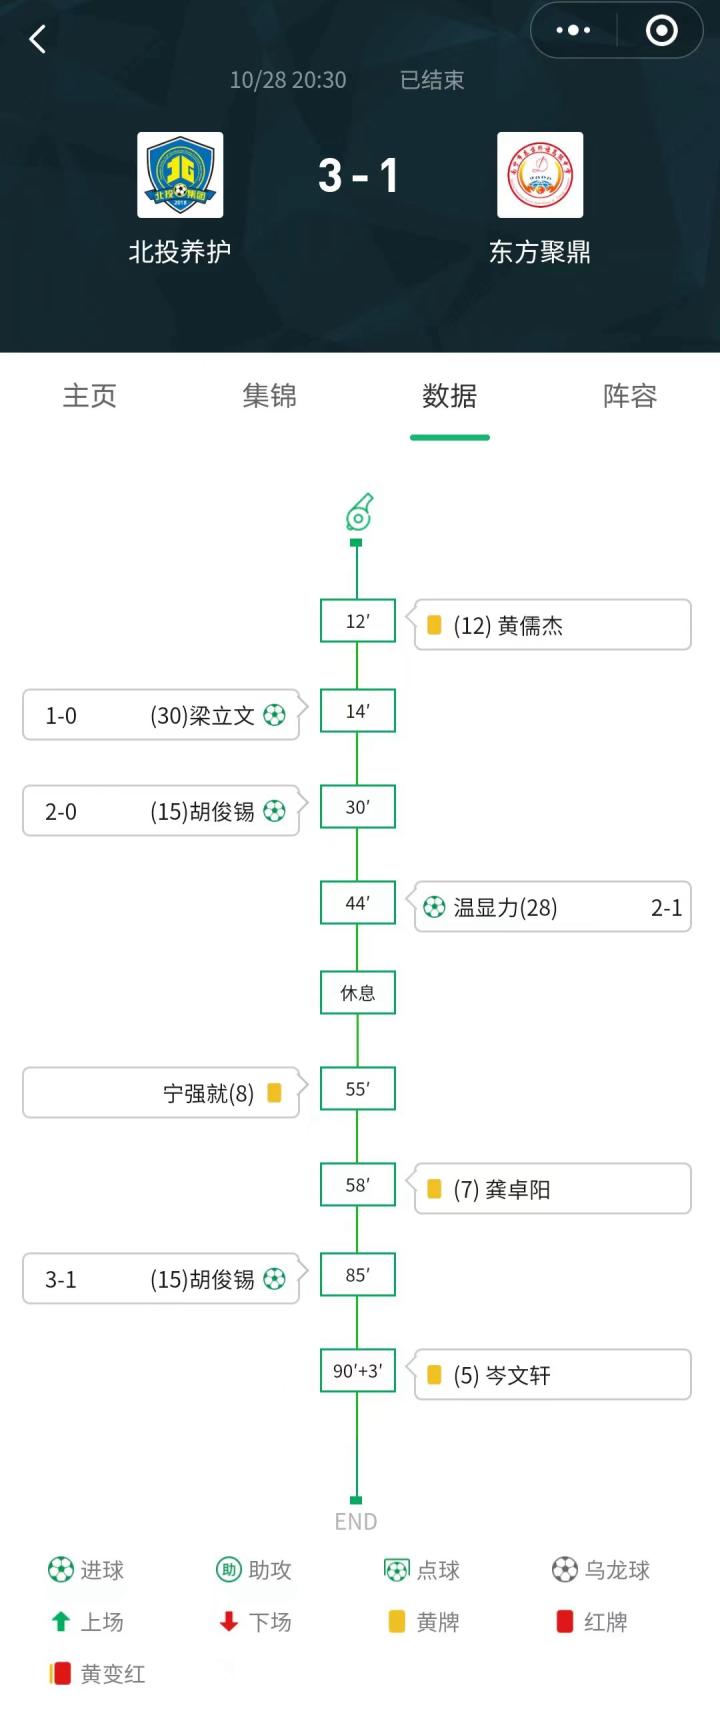The image size is (720, 1709).
Task: Tap the back arrow icon
Action: (38, 40)
